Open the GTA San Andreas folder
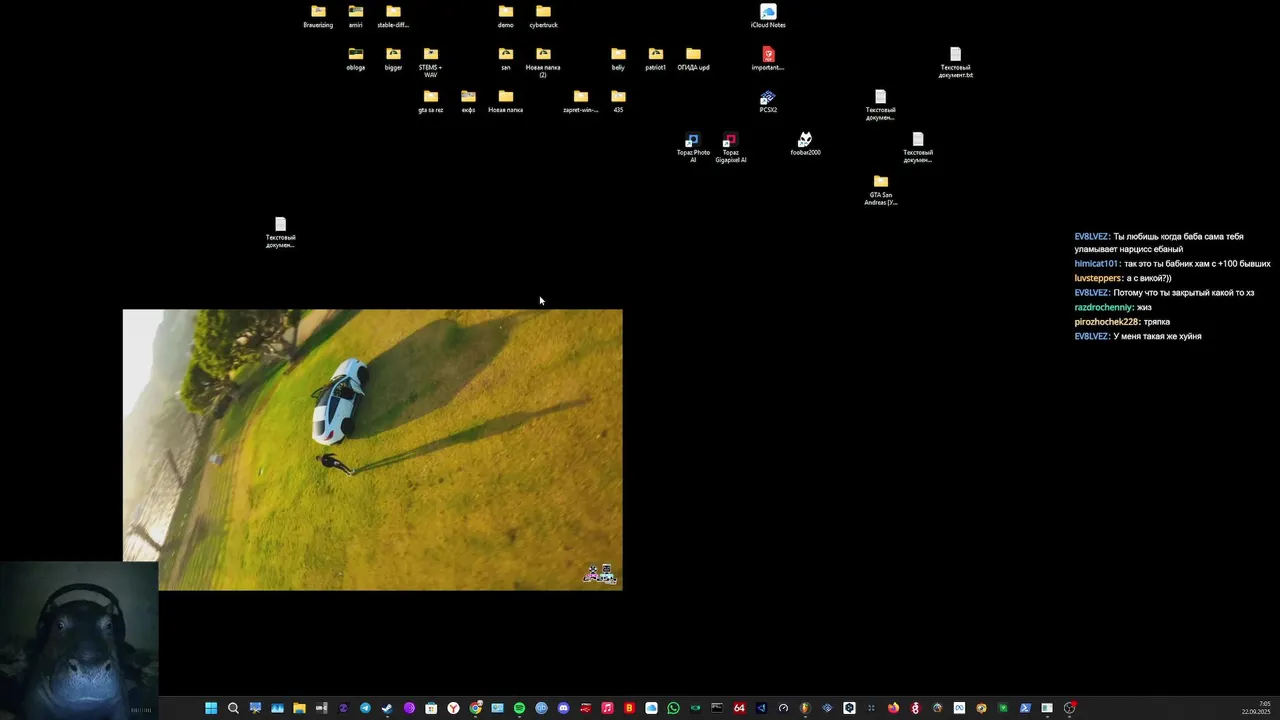The width and height of the screenshot is (1280, 720). tap(880, 190)
